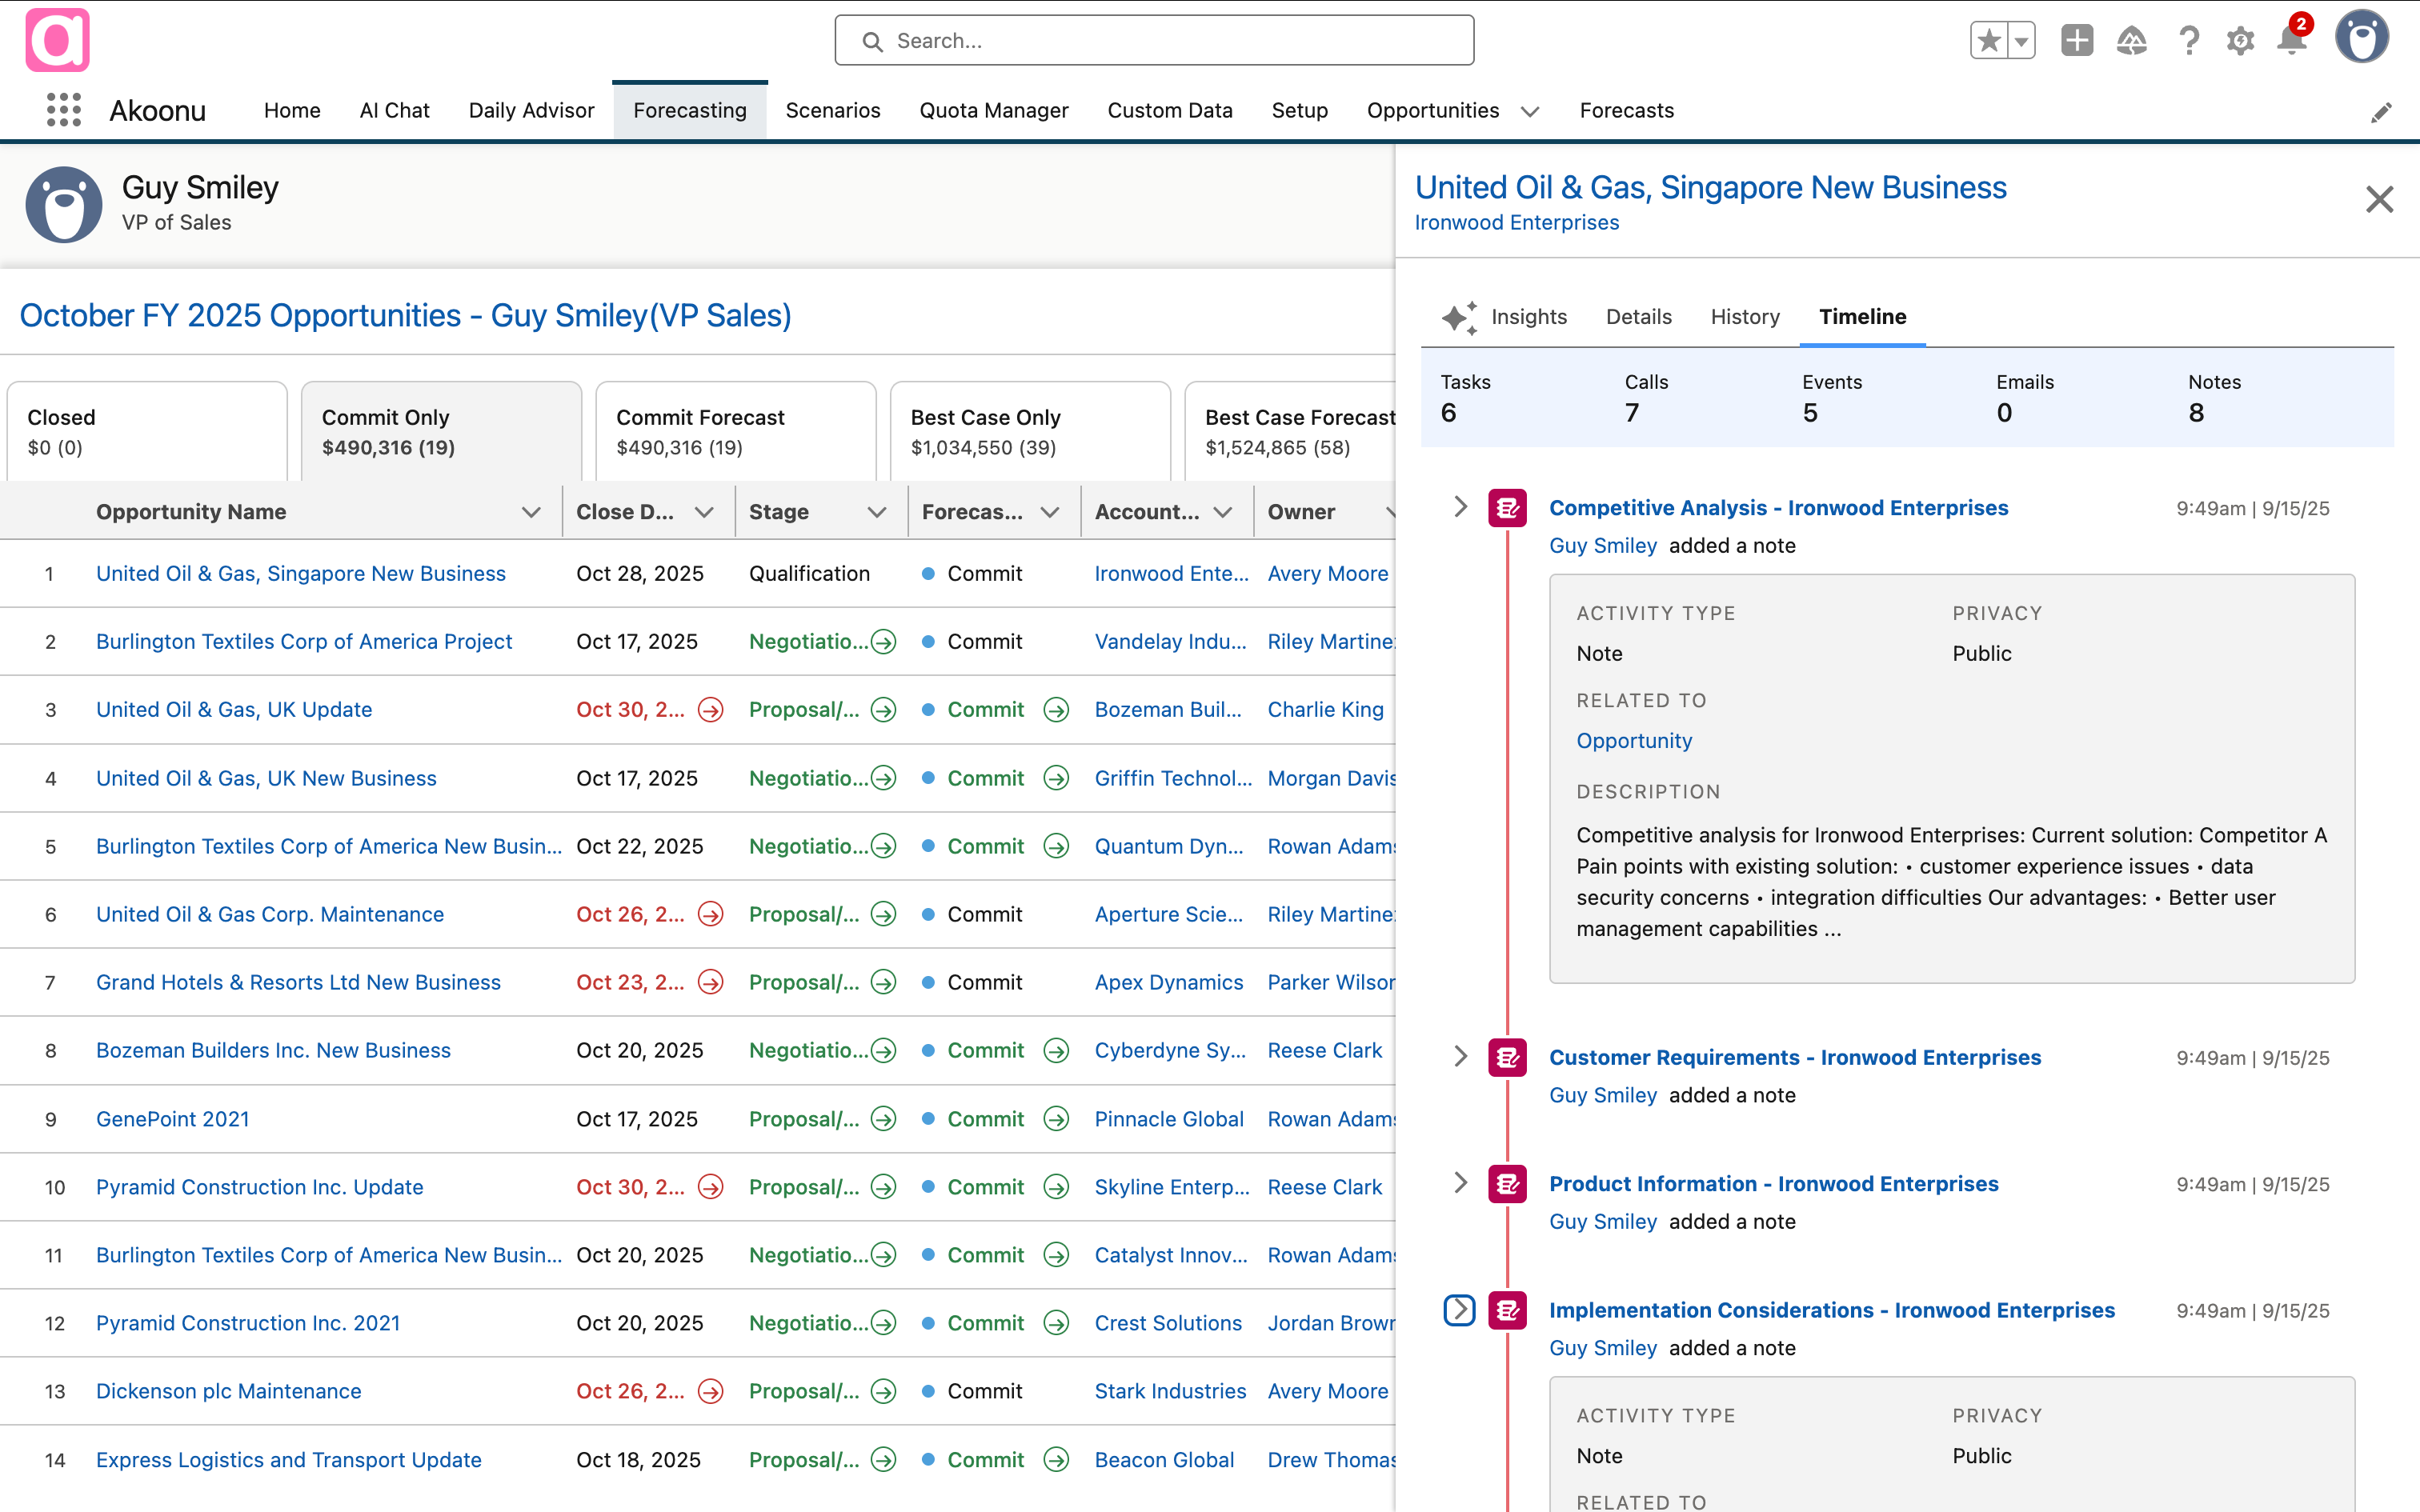2420x1512 pixels.
Task: Click the edit navigation pencil icon
Action: pos(2381,113)
